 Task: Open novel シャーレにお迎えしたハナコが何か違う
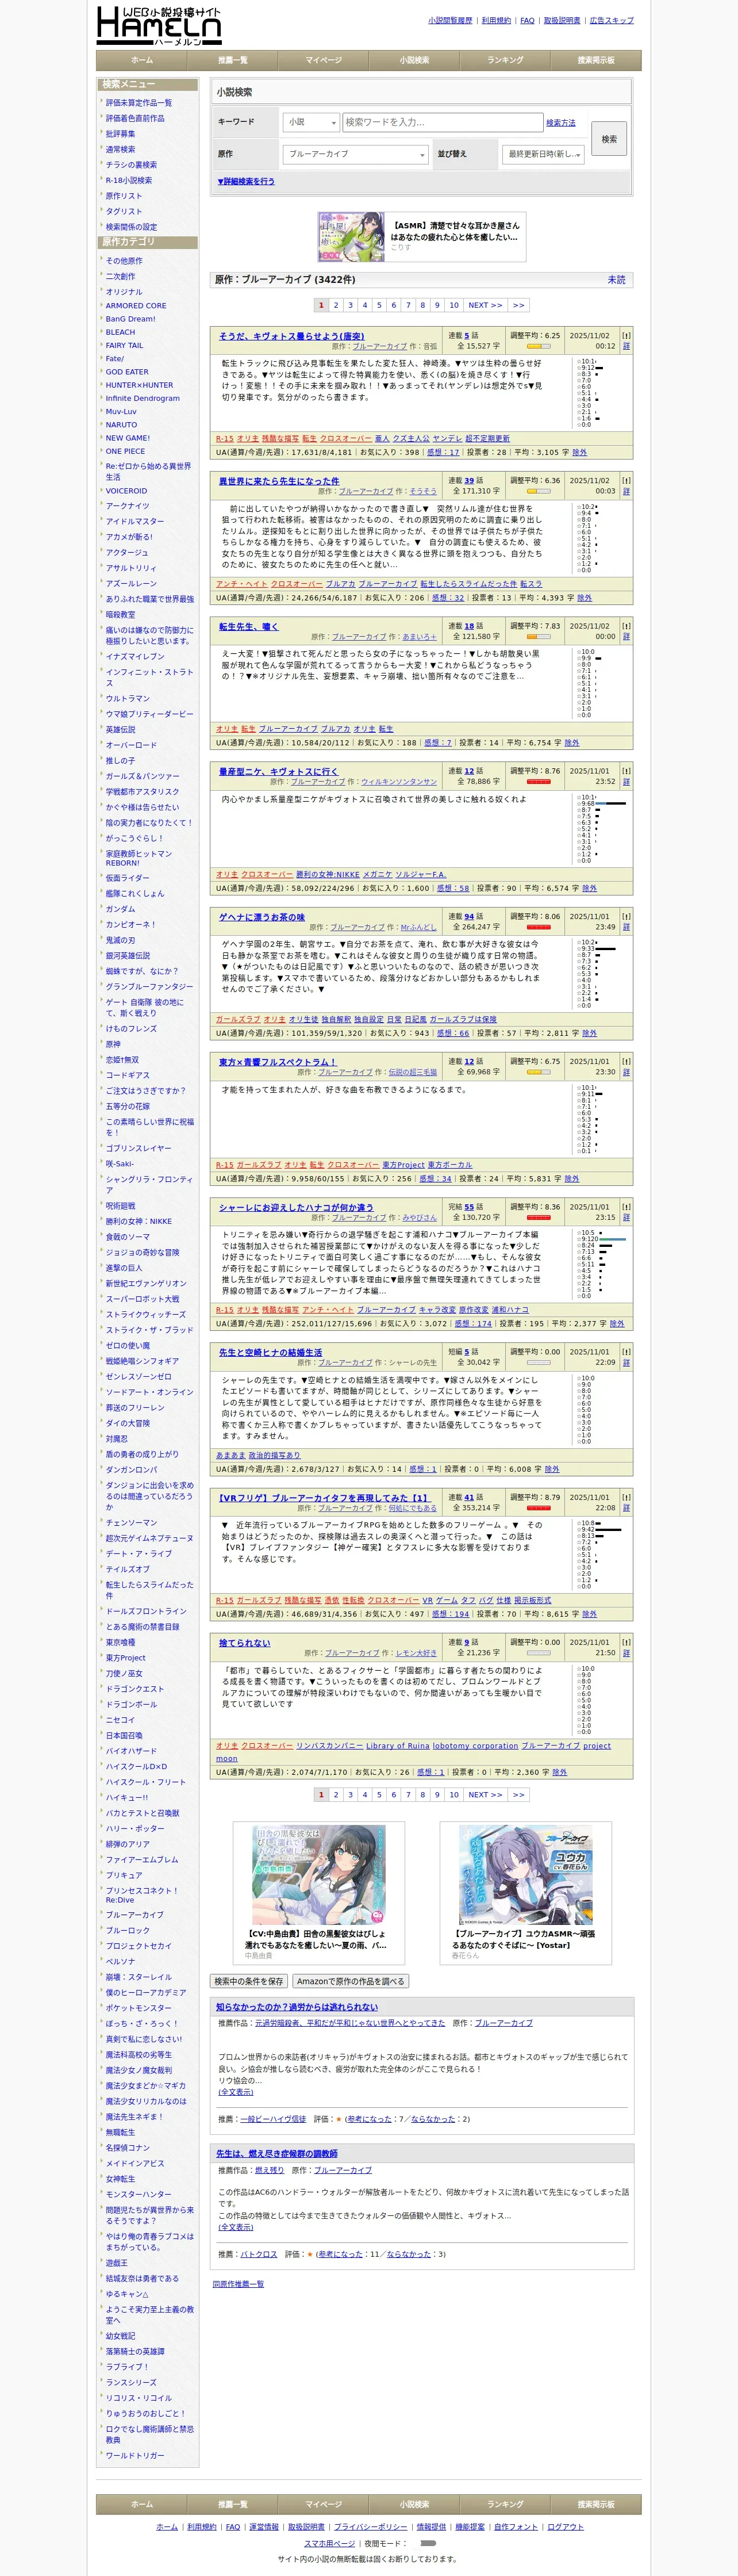(296, 1207)
